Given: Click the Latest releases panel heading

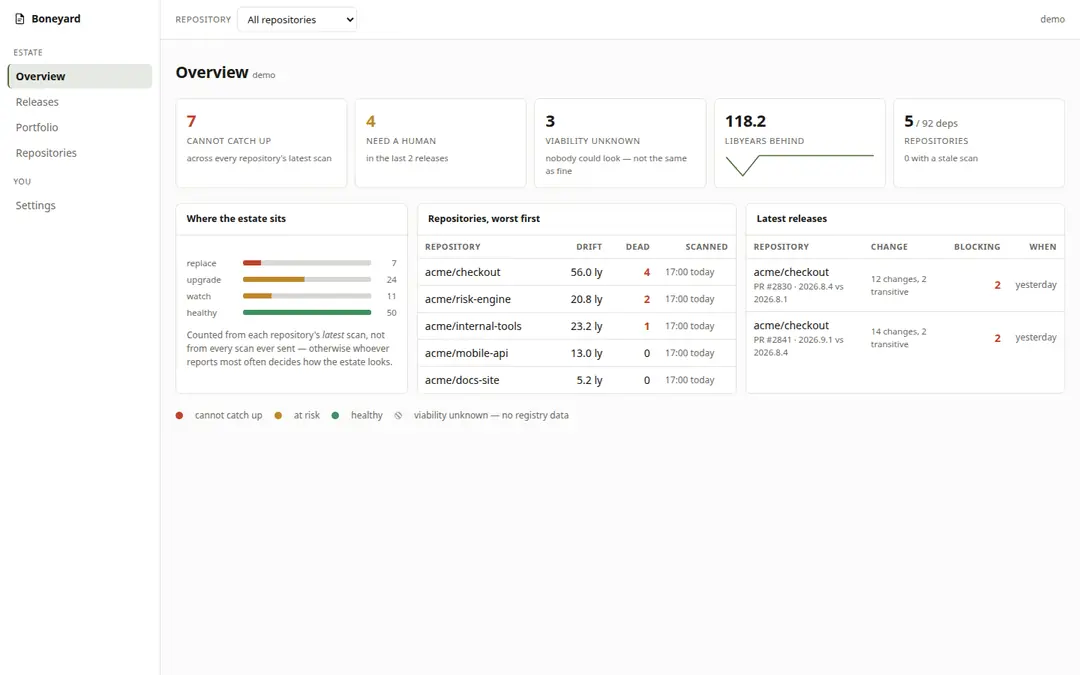Looking at the screenshot, I should (791, 218).
